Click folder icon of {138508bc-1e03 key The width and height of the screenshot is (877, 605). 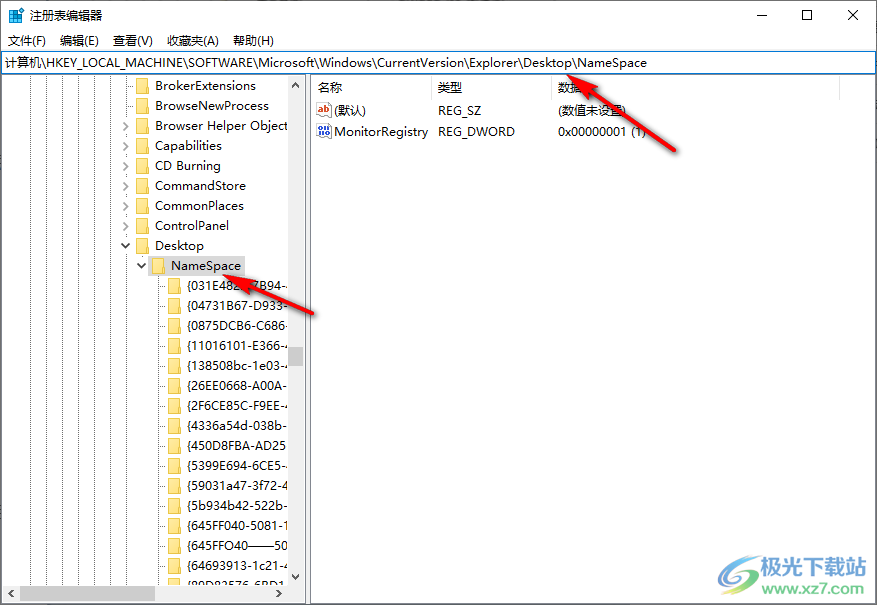(175, 366)
